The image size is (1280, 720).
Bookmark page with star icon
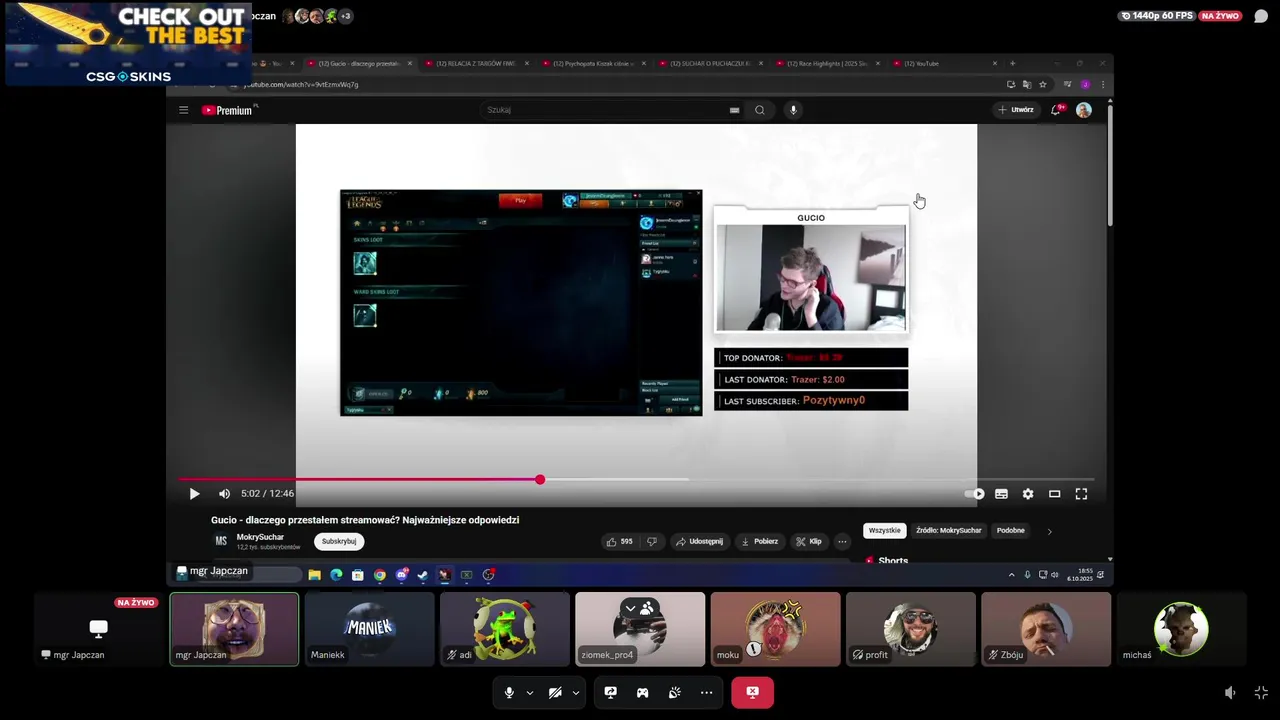(x=1043, y=85)
